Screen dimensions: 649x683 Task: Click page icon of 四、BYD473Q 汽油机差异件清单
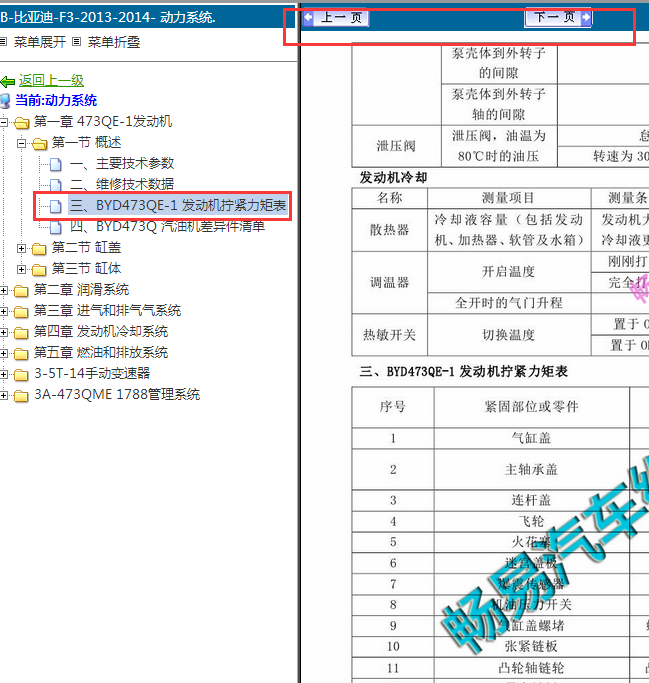point(55,227)
